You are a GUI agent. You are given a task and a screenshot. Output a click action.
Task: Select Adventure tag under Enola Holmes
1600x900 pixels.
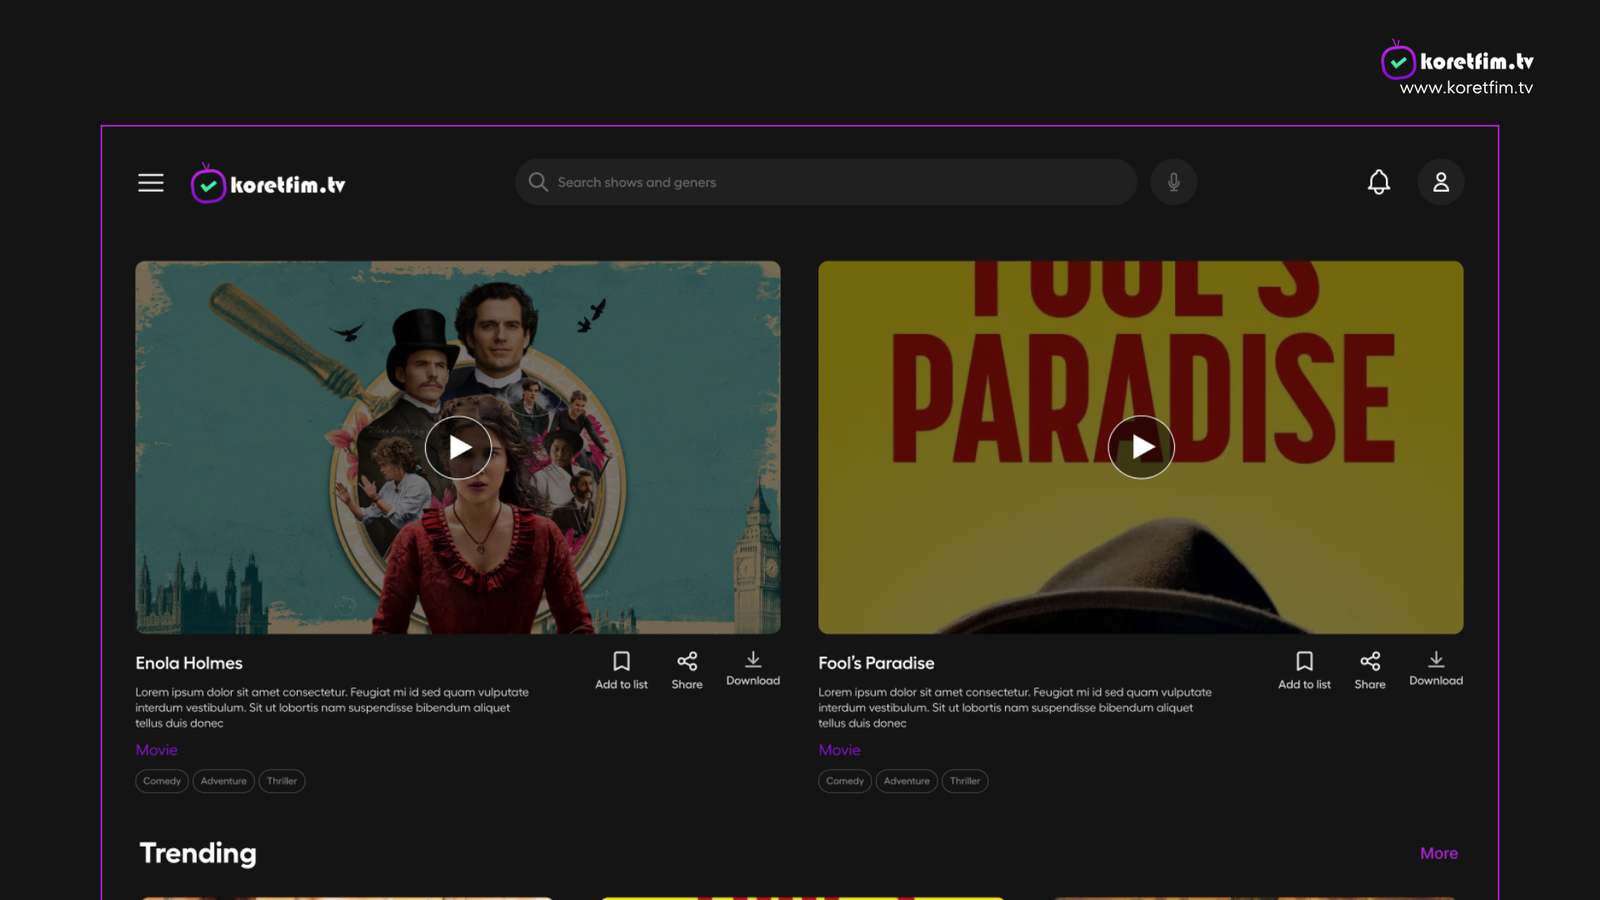coord(223,781)
